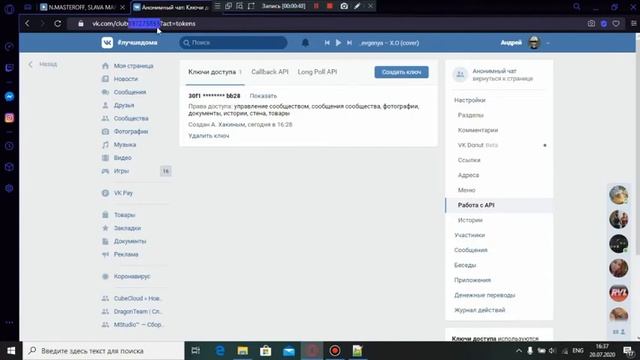Screen dimensions: 640x360
Task: Open the DragonTeam community shortcut
Action: tap(138, 311)
